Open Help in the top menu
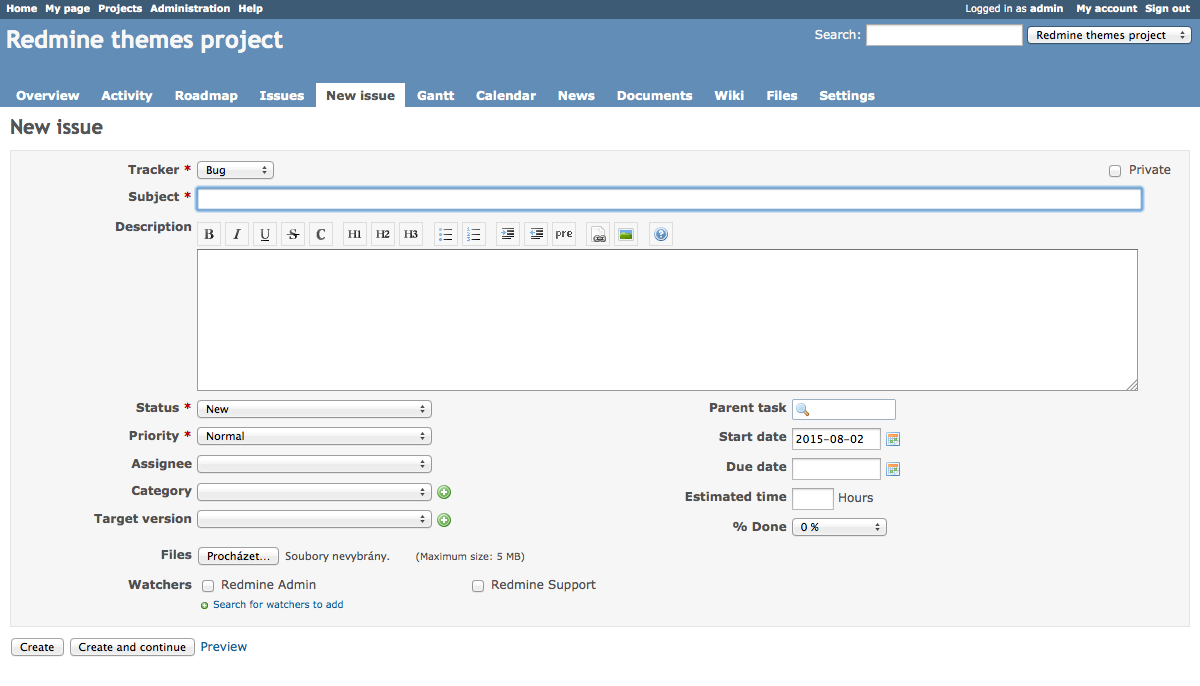The image size is (1200, 686). pos(251,8)
